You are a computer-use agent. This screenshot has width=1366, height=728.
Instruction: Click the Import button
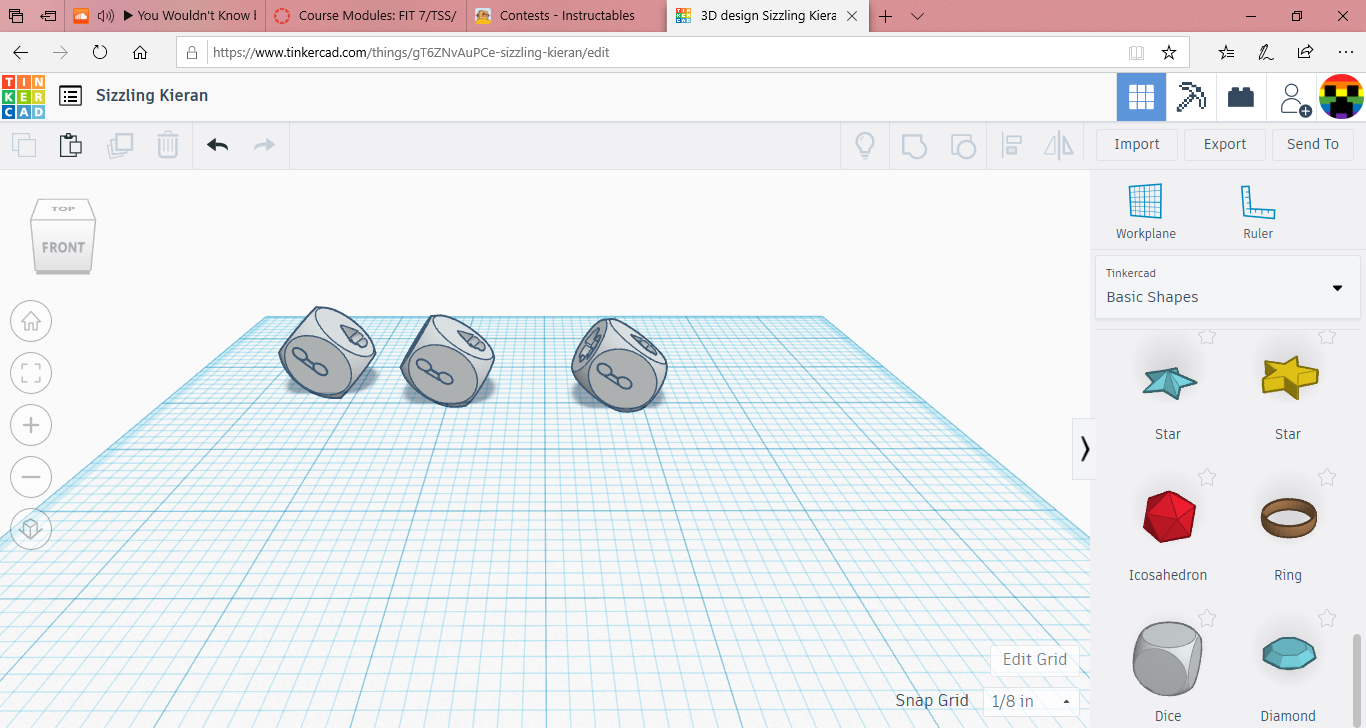[x=1137, y=144]
